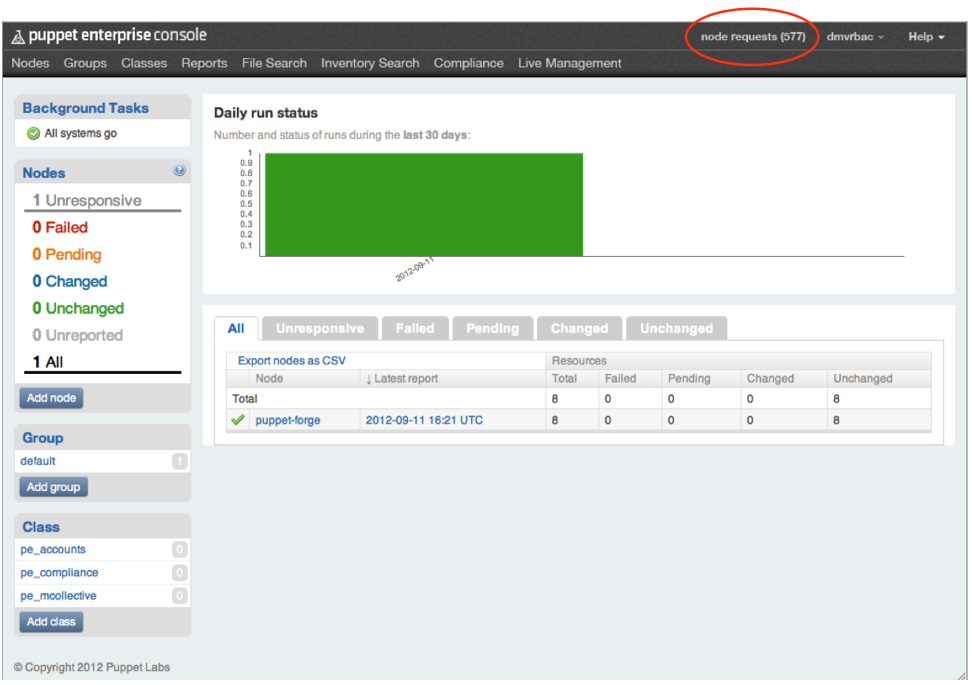Click the green bar in daily run chart
The image size is (972, 685).
coord(424,205)
